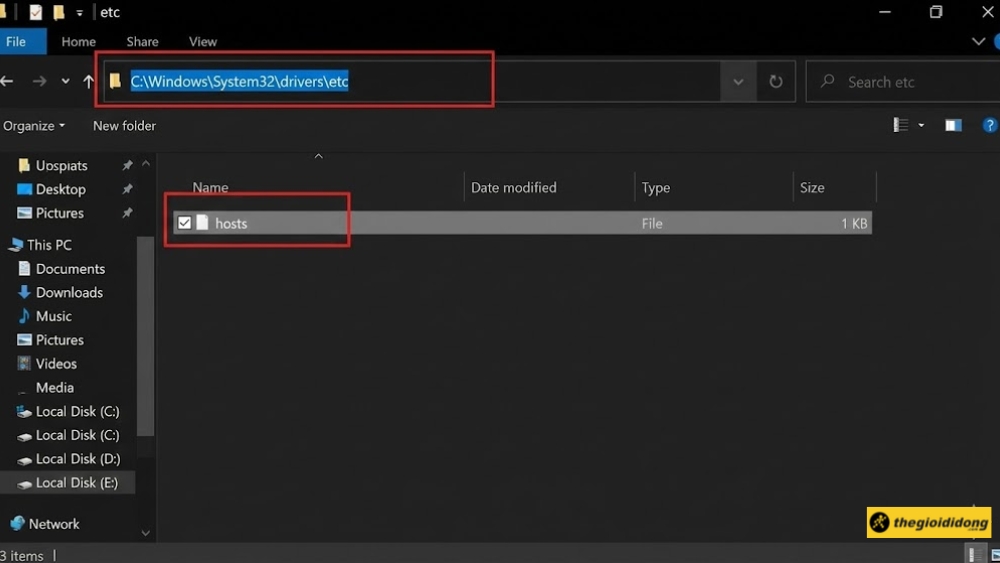Open Local Disk (E:) drive
Image resolution: width=1000 pixels, height=563 pixels.
click(x=77, y=483)
